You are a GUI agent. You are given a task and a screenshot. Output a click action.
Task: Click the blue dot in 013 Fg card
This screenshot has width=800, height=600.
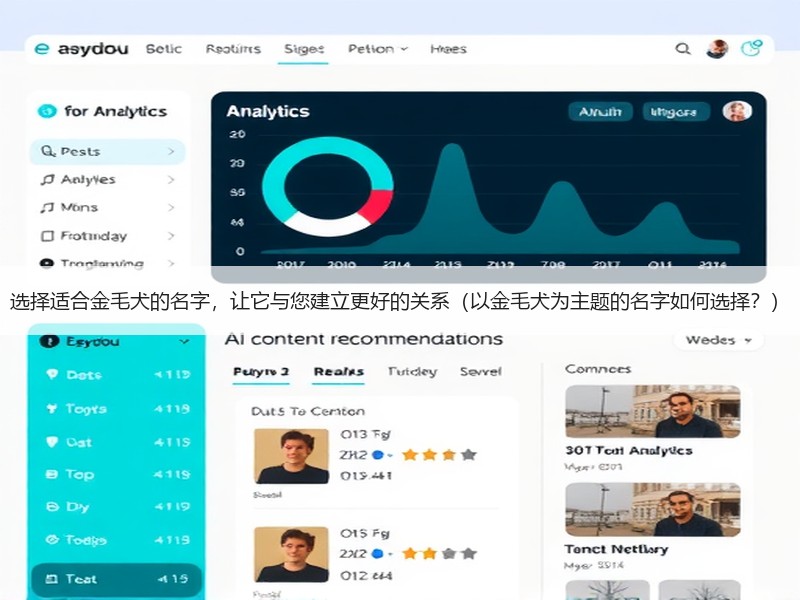[378, 455]
